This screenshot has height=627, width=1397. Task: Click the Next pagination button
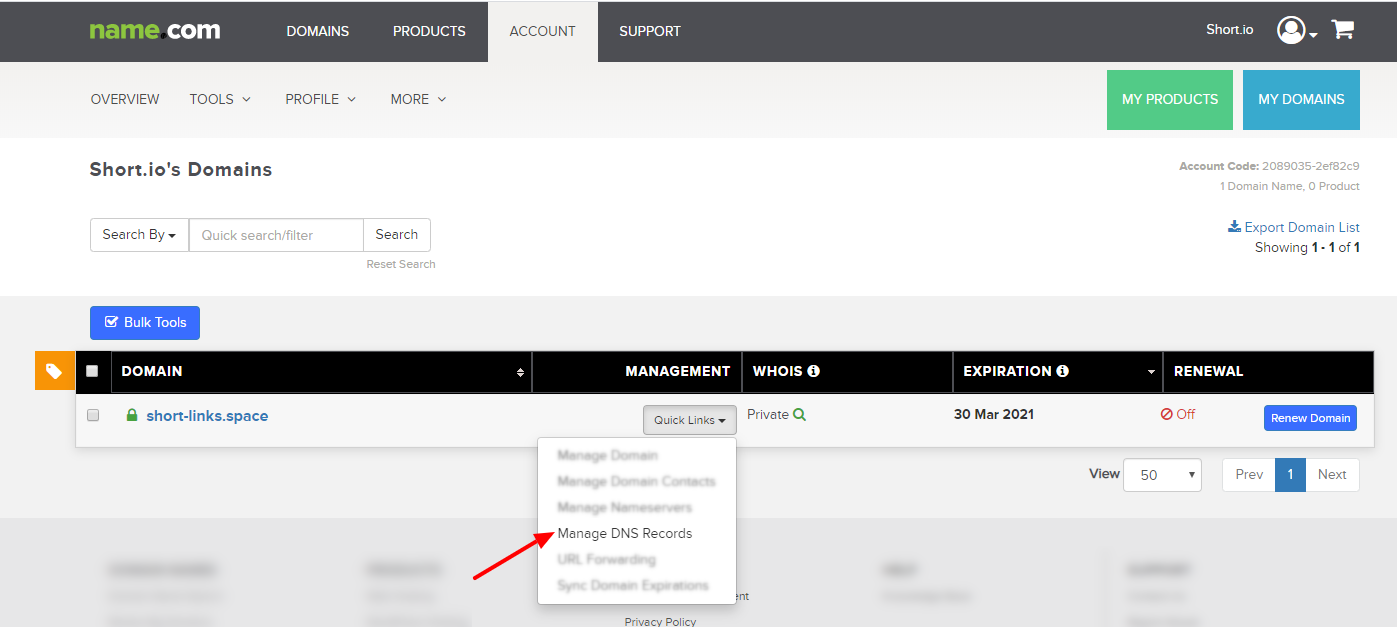[1332, 475]
